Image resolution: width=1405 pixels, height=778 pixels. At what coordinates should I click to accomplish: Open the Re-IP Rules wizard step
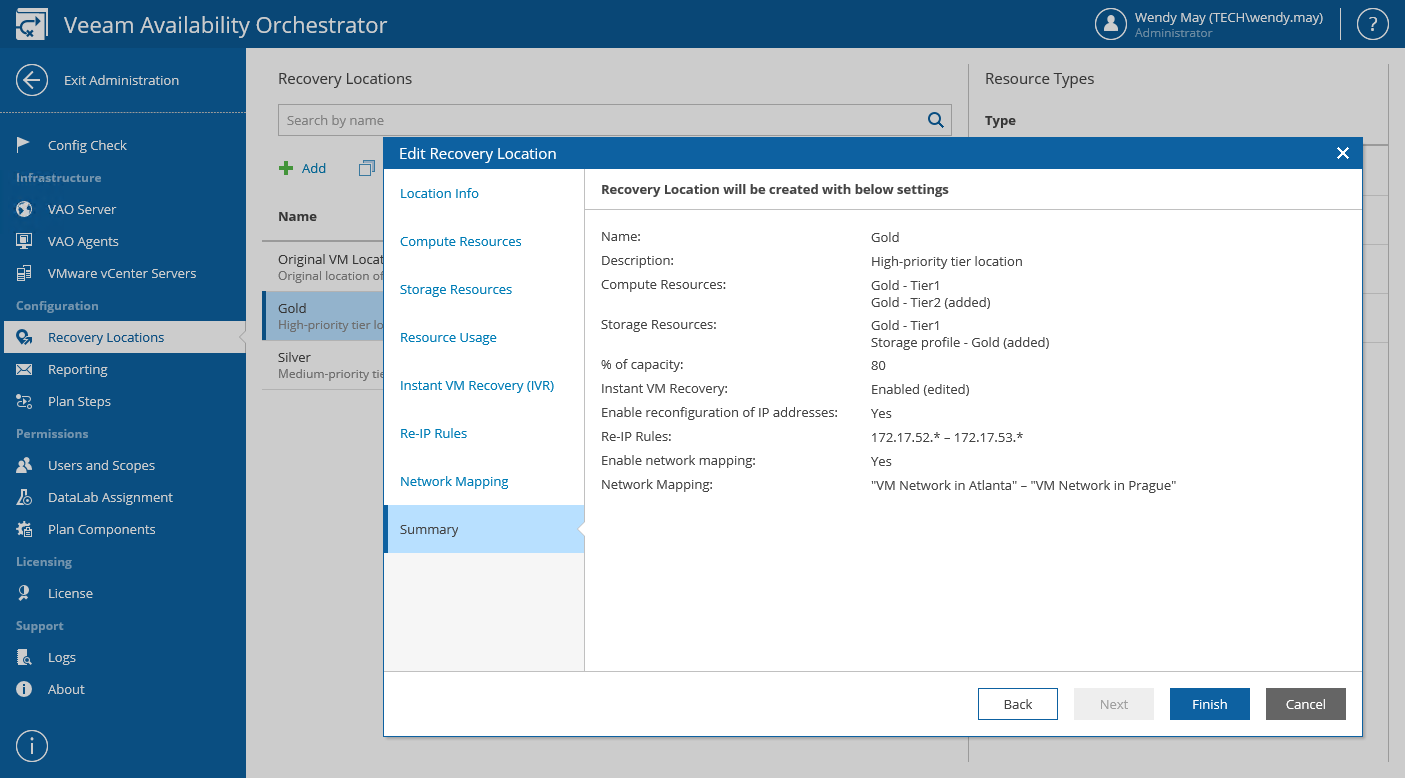pyautogui.click(x=433, y=433)
